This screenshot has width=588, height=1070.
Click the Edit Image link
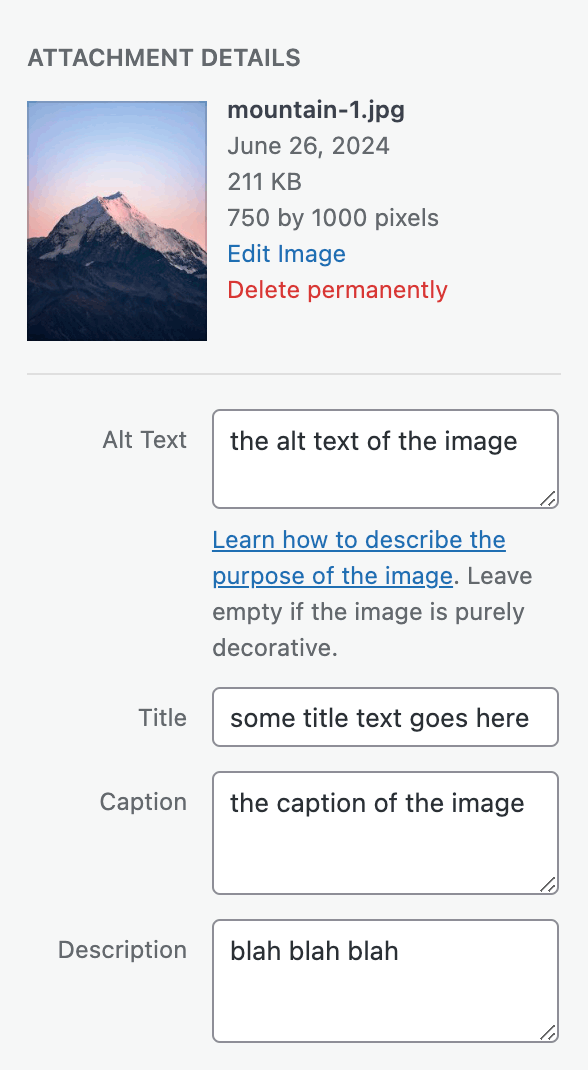[287, 253]
